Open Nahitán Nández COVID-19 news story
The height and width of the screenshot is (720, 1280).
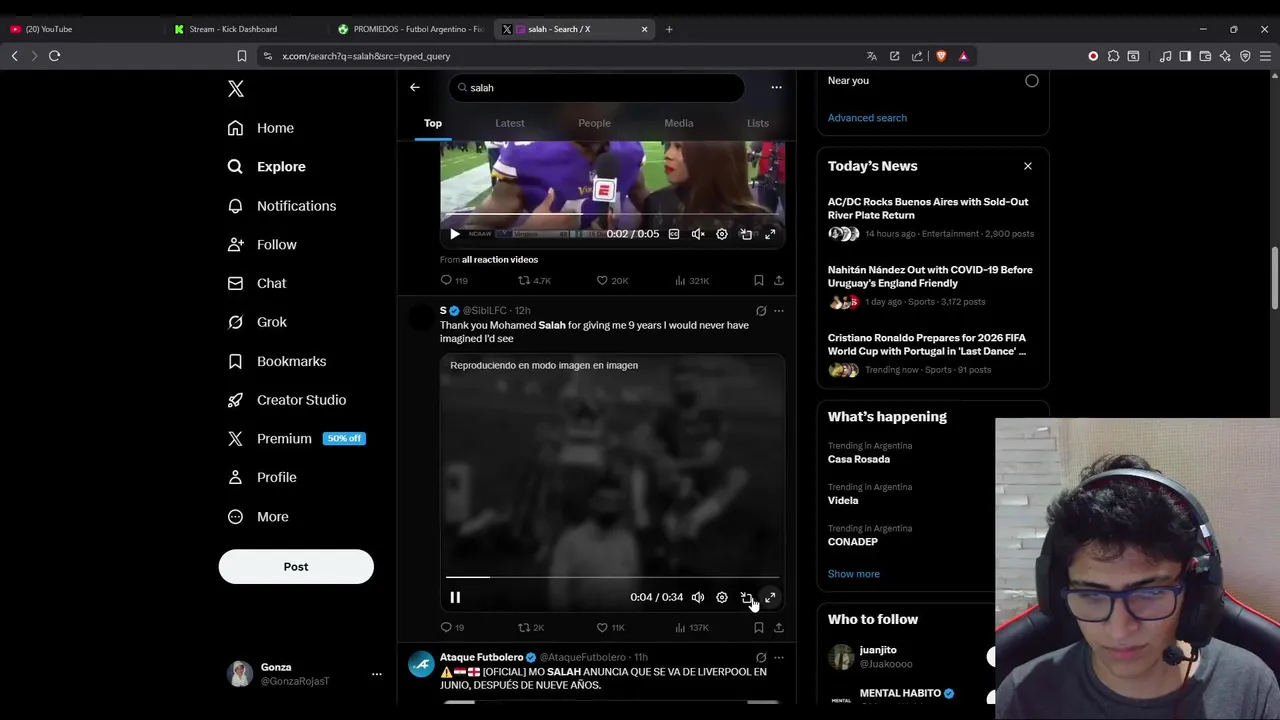pos(933,285)
